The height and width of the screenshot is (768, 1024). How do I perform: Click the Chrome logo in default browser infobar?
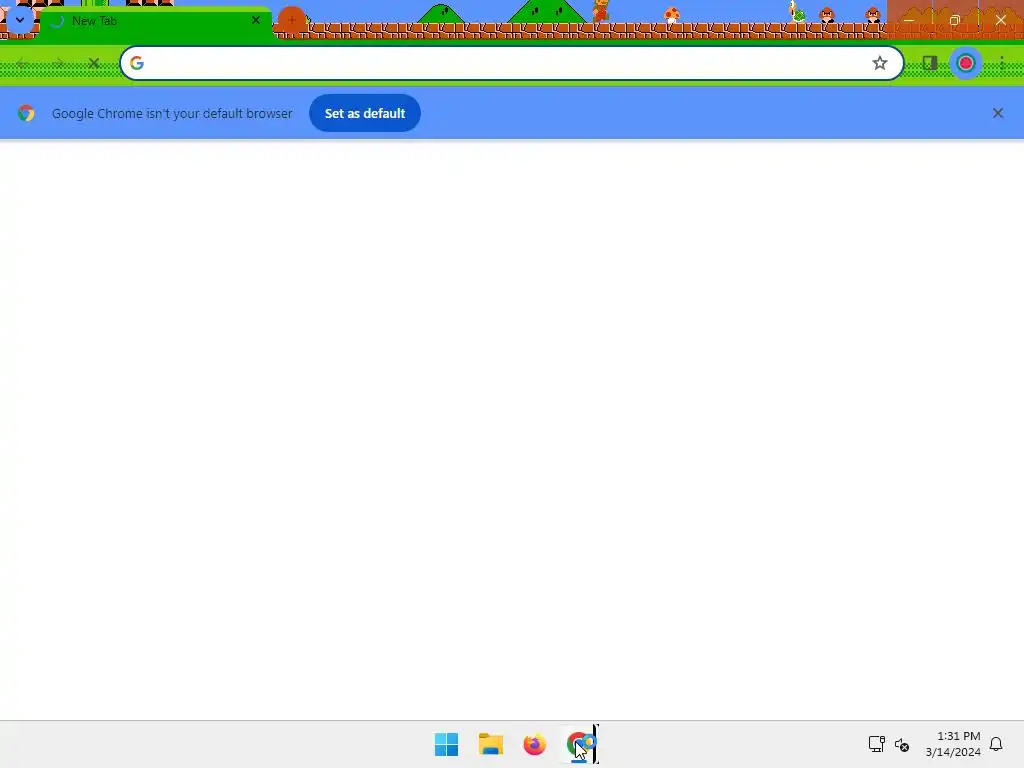coord(26,114)
